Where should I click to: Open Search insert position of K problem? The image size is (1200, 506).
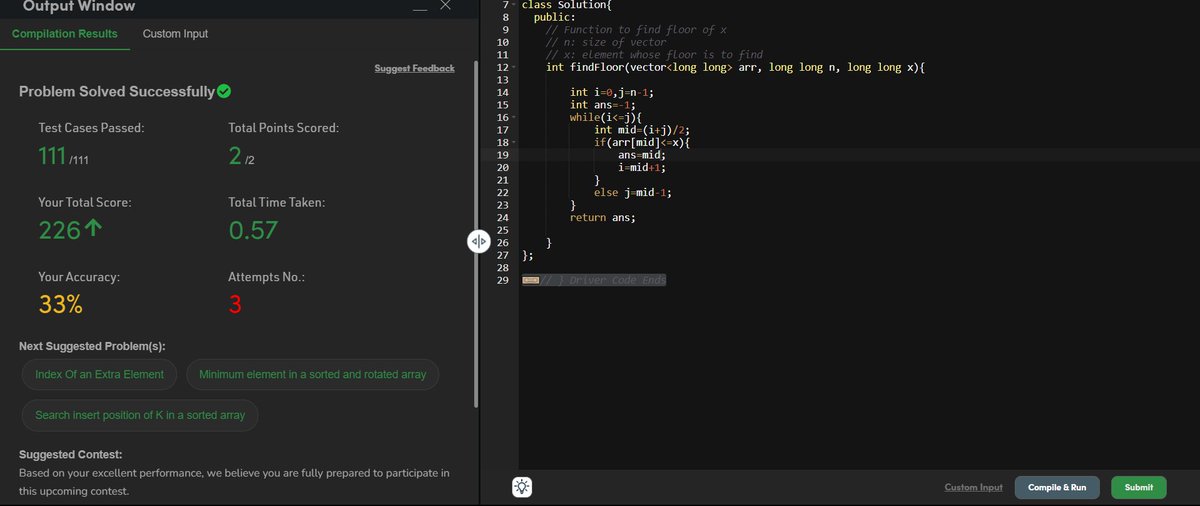140,415
